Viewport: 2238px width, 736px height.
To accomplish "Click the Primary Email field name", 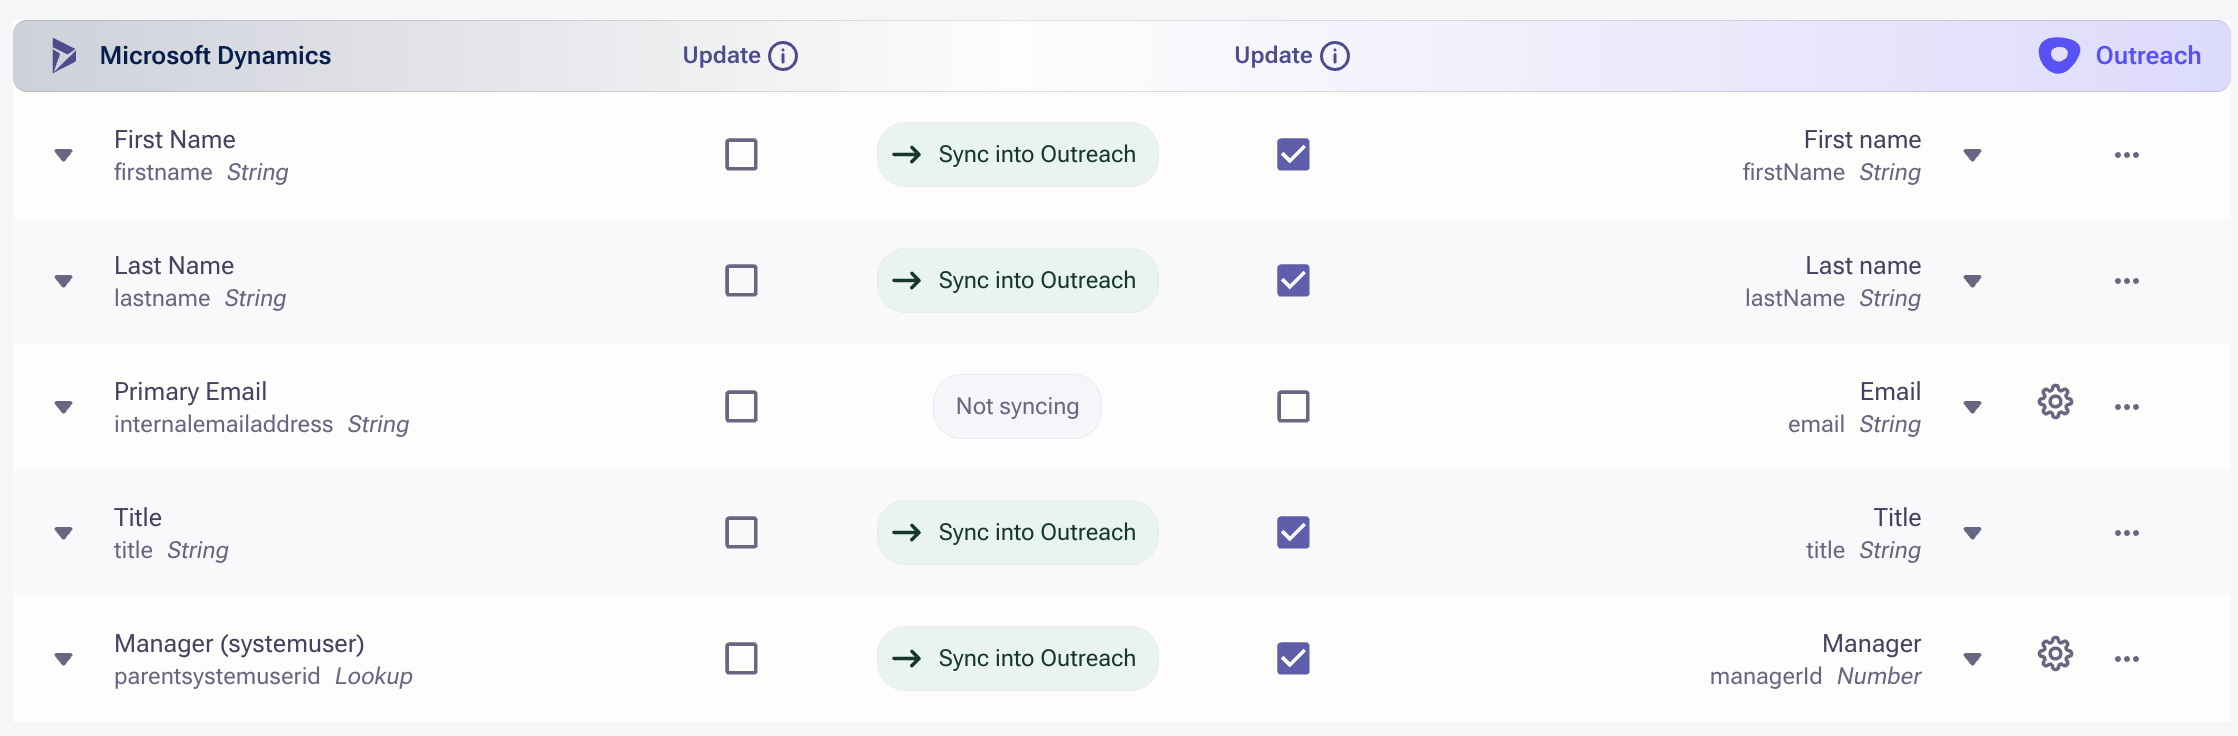I will pyautogui.click(x=190, y=392).
